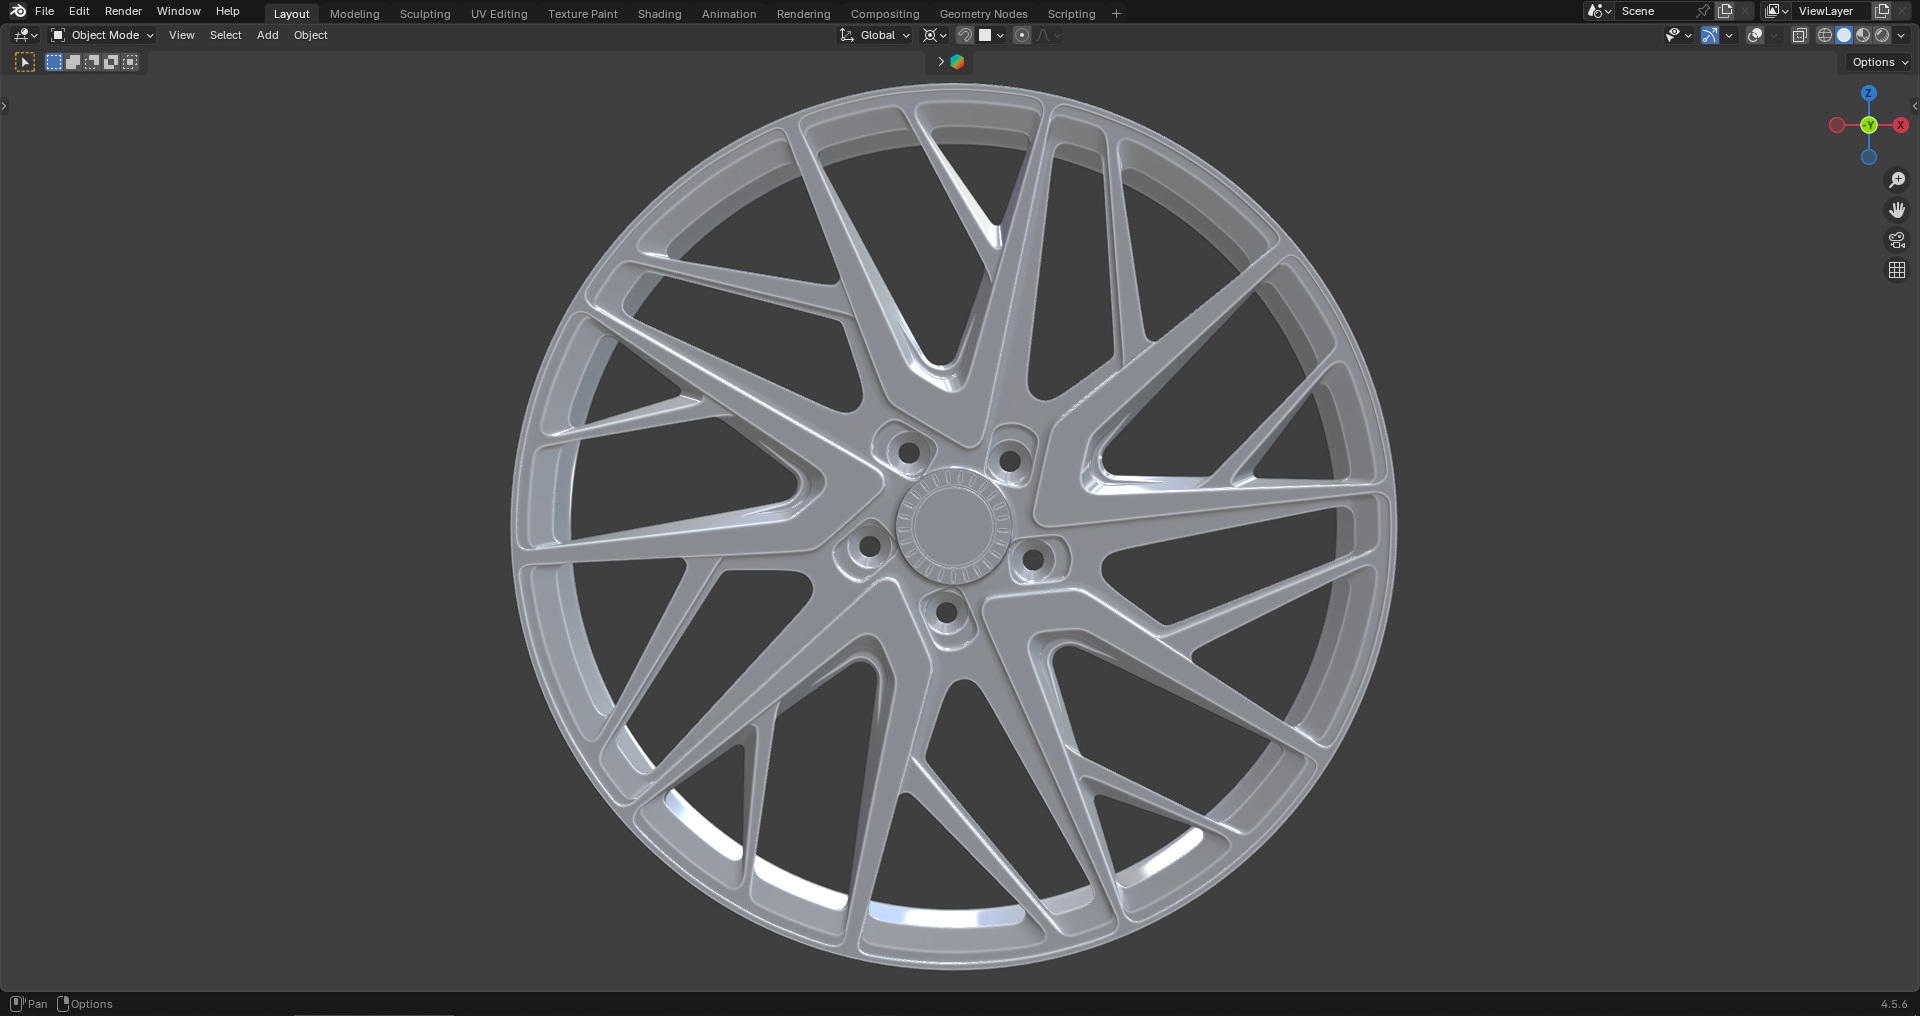Open selectability and visibility dropdown
Viewport: 1920px width, 1016px height.
pos(1678,35)
